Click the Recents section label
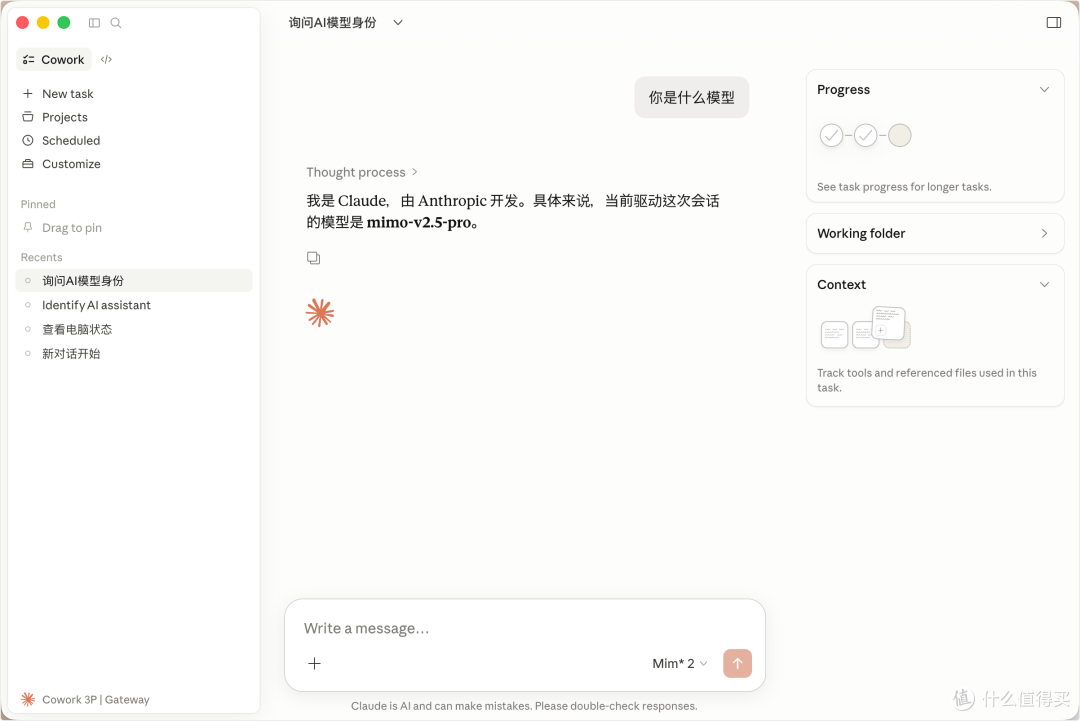Screen dimensions: 1080x721 (x=41, y=257)
